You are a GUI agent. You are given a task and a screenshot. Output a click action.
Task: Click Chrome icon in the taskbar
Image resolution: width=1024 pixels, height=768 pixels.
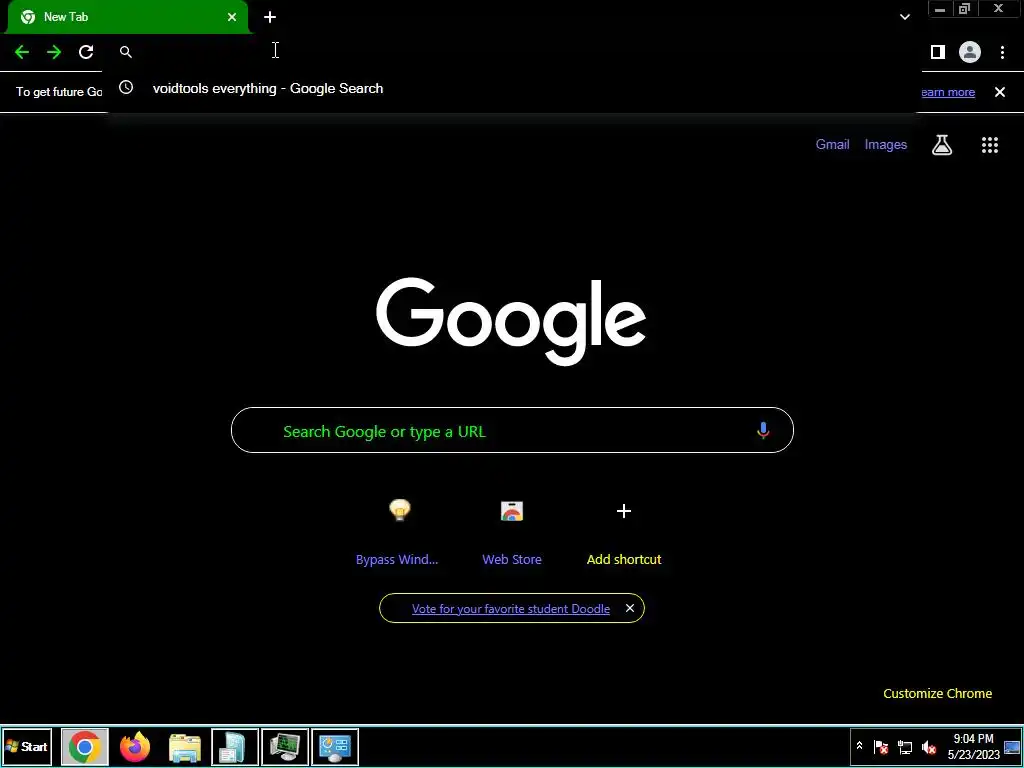84,747
